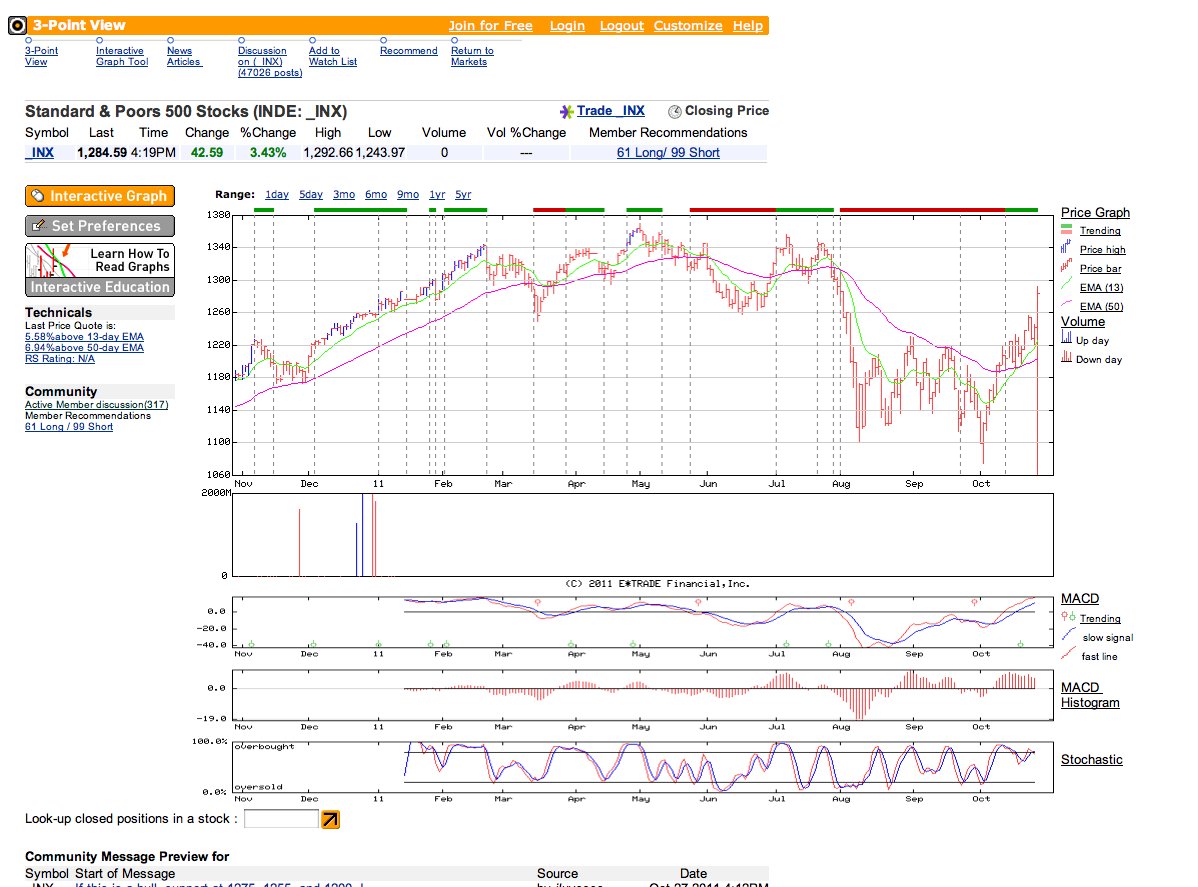Select the 5yr range
The height and width of the screenshot is (887, 1198).
coord(463,195)
